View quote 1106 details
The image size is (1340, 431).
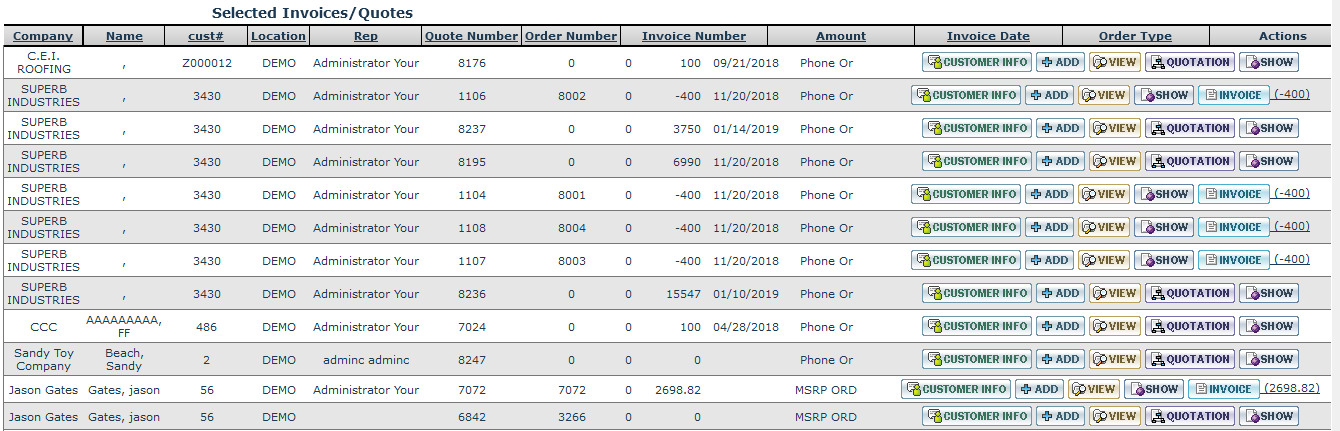(1103, 95)
